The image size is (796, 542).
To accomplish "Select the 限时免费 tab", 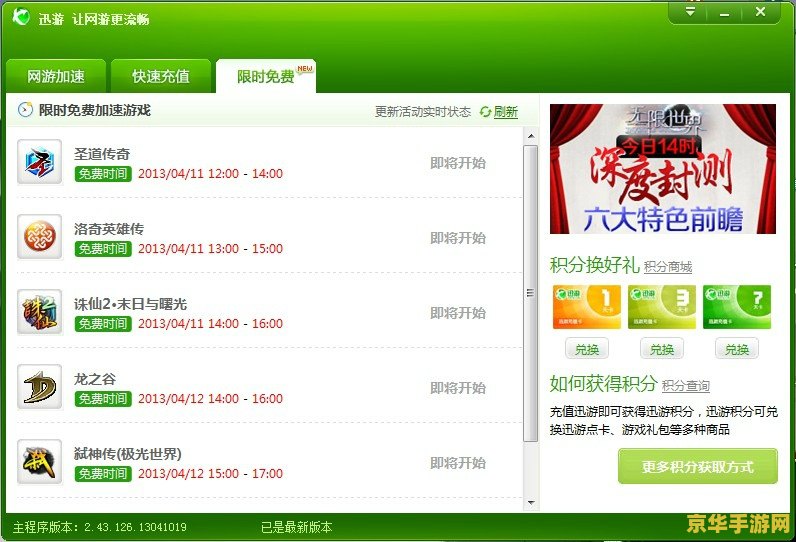I will (x=266, y=76).
